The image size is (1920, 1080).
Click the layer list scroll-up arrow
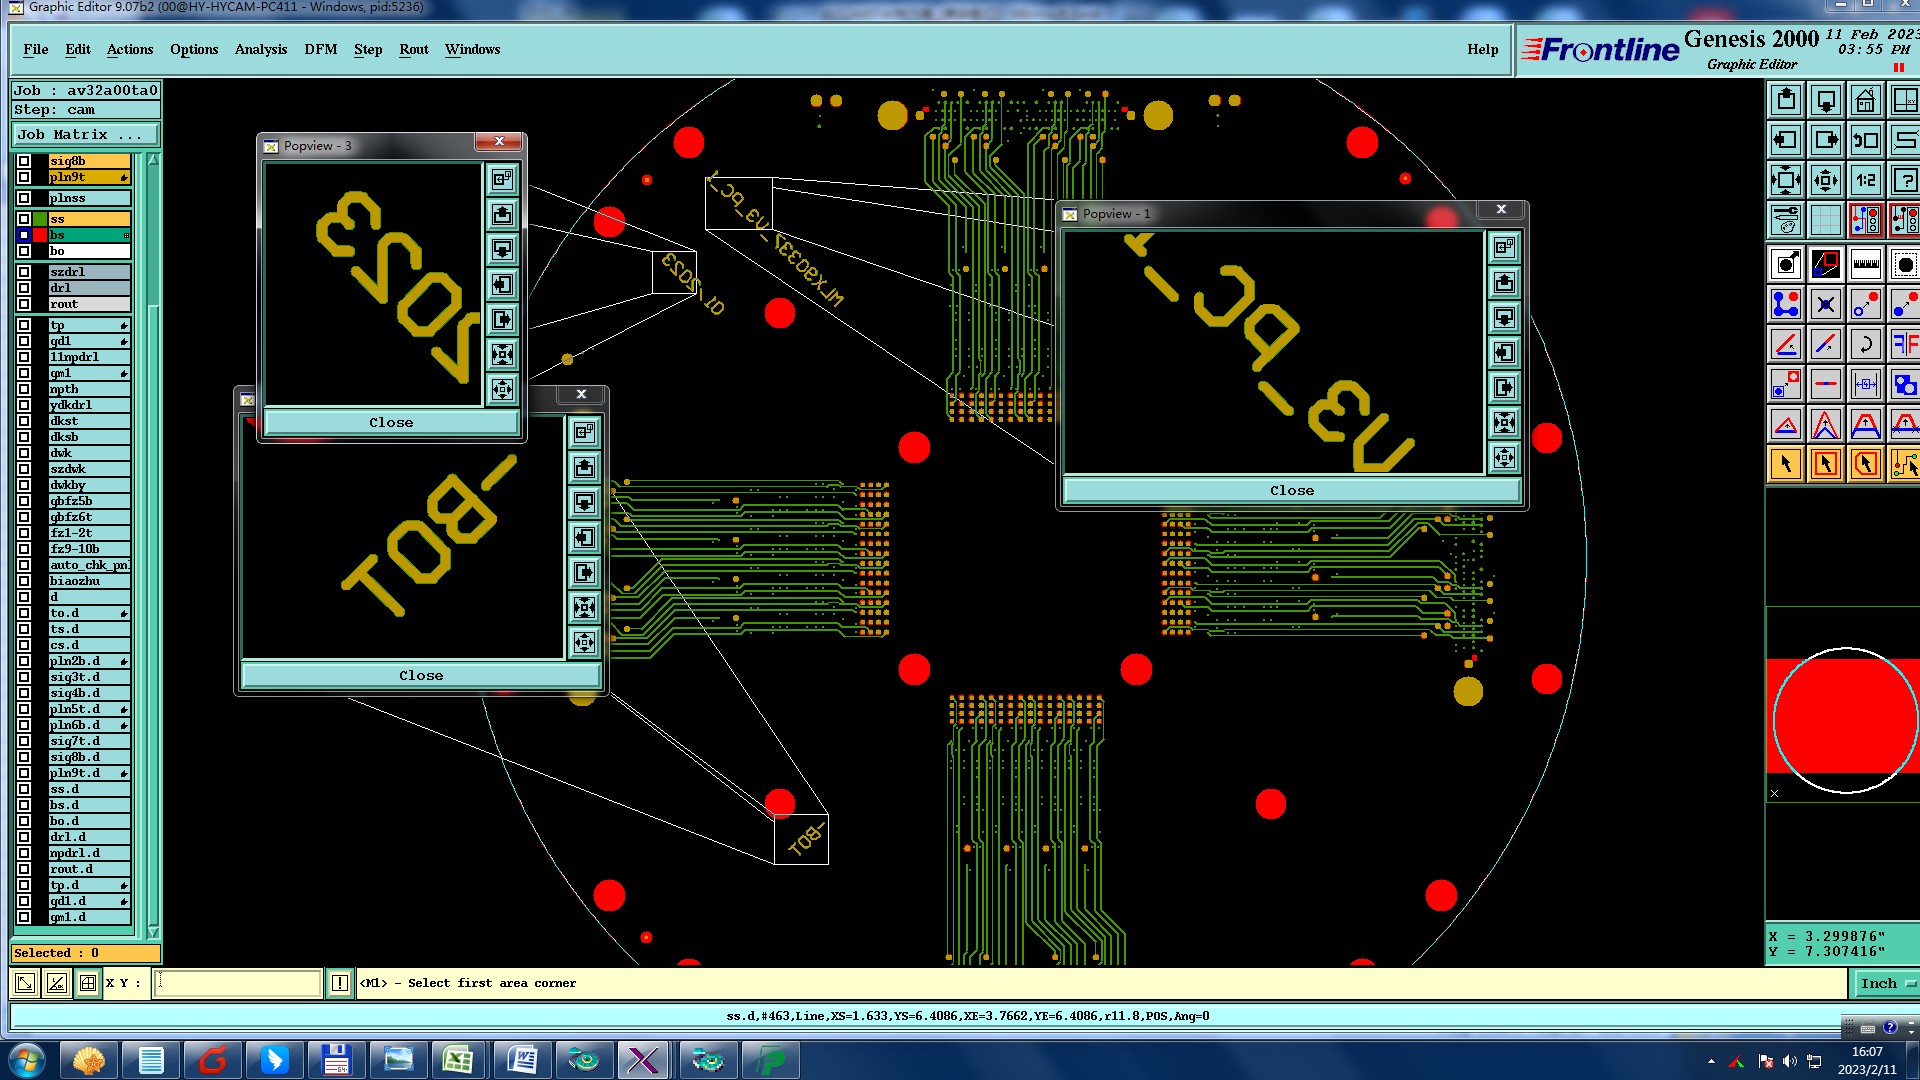click(153, 160)
